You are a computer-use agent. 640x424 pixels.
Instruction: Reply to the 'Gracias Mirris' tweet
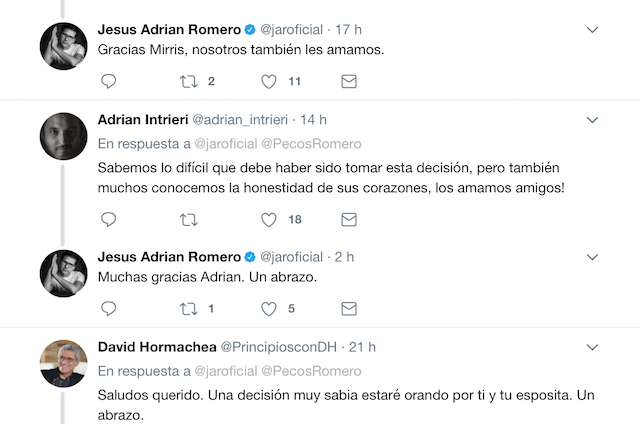[x=109, y=81]
